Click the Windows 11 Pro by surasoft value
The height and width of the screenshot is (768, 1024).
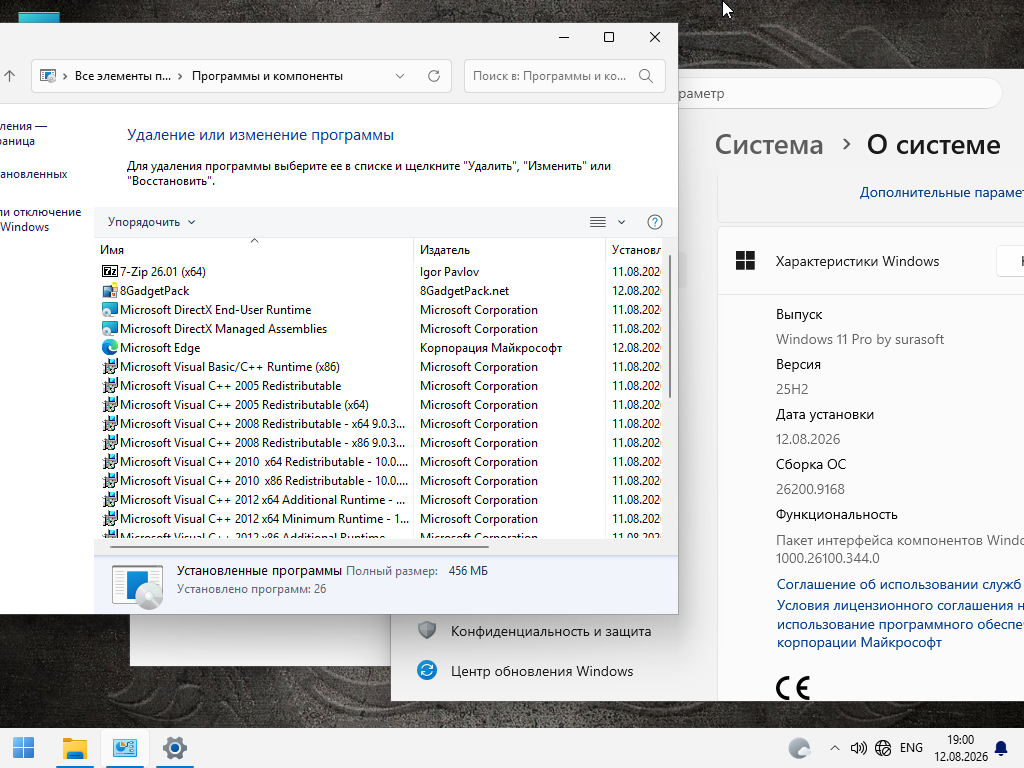coord(859,339)
